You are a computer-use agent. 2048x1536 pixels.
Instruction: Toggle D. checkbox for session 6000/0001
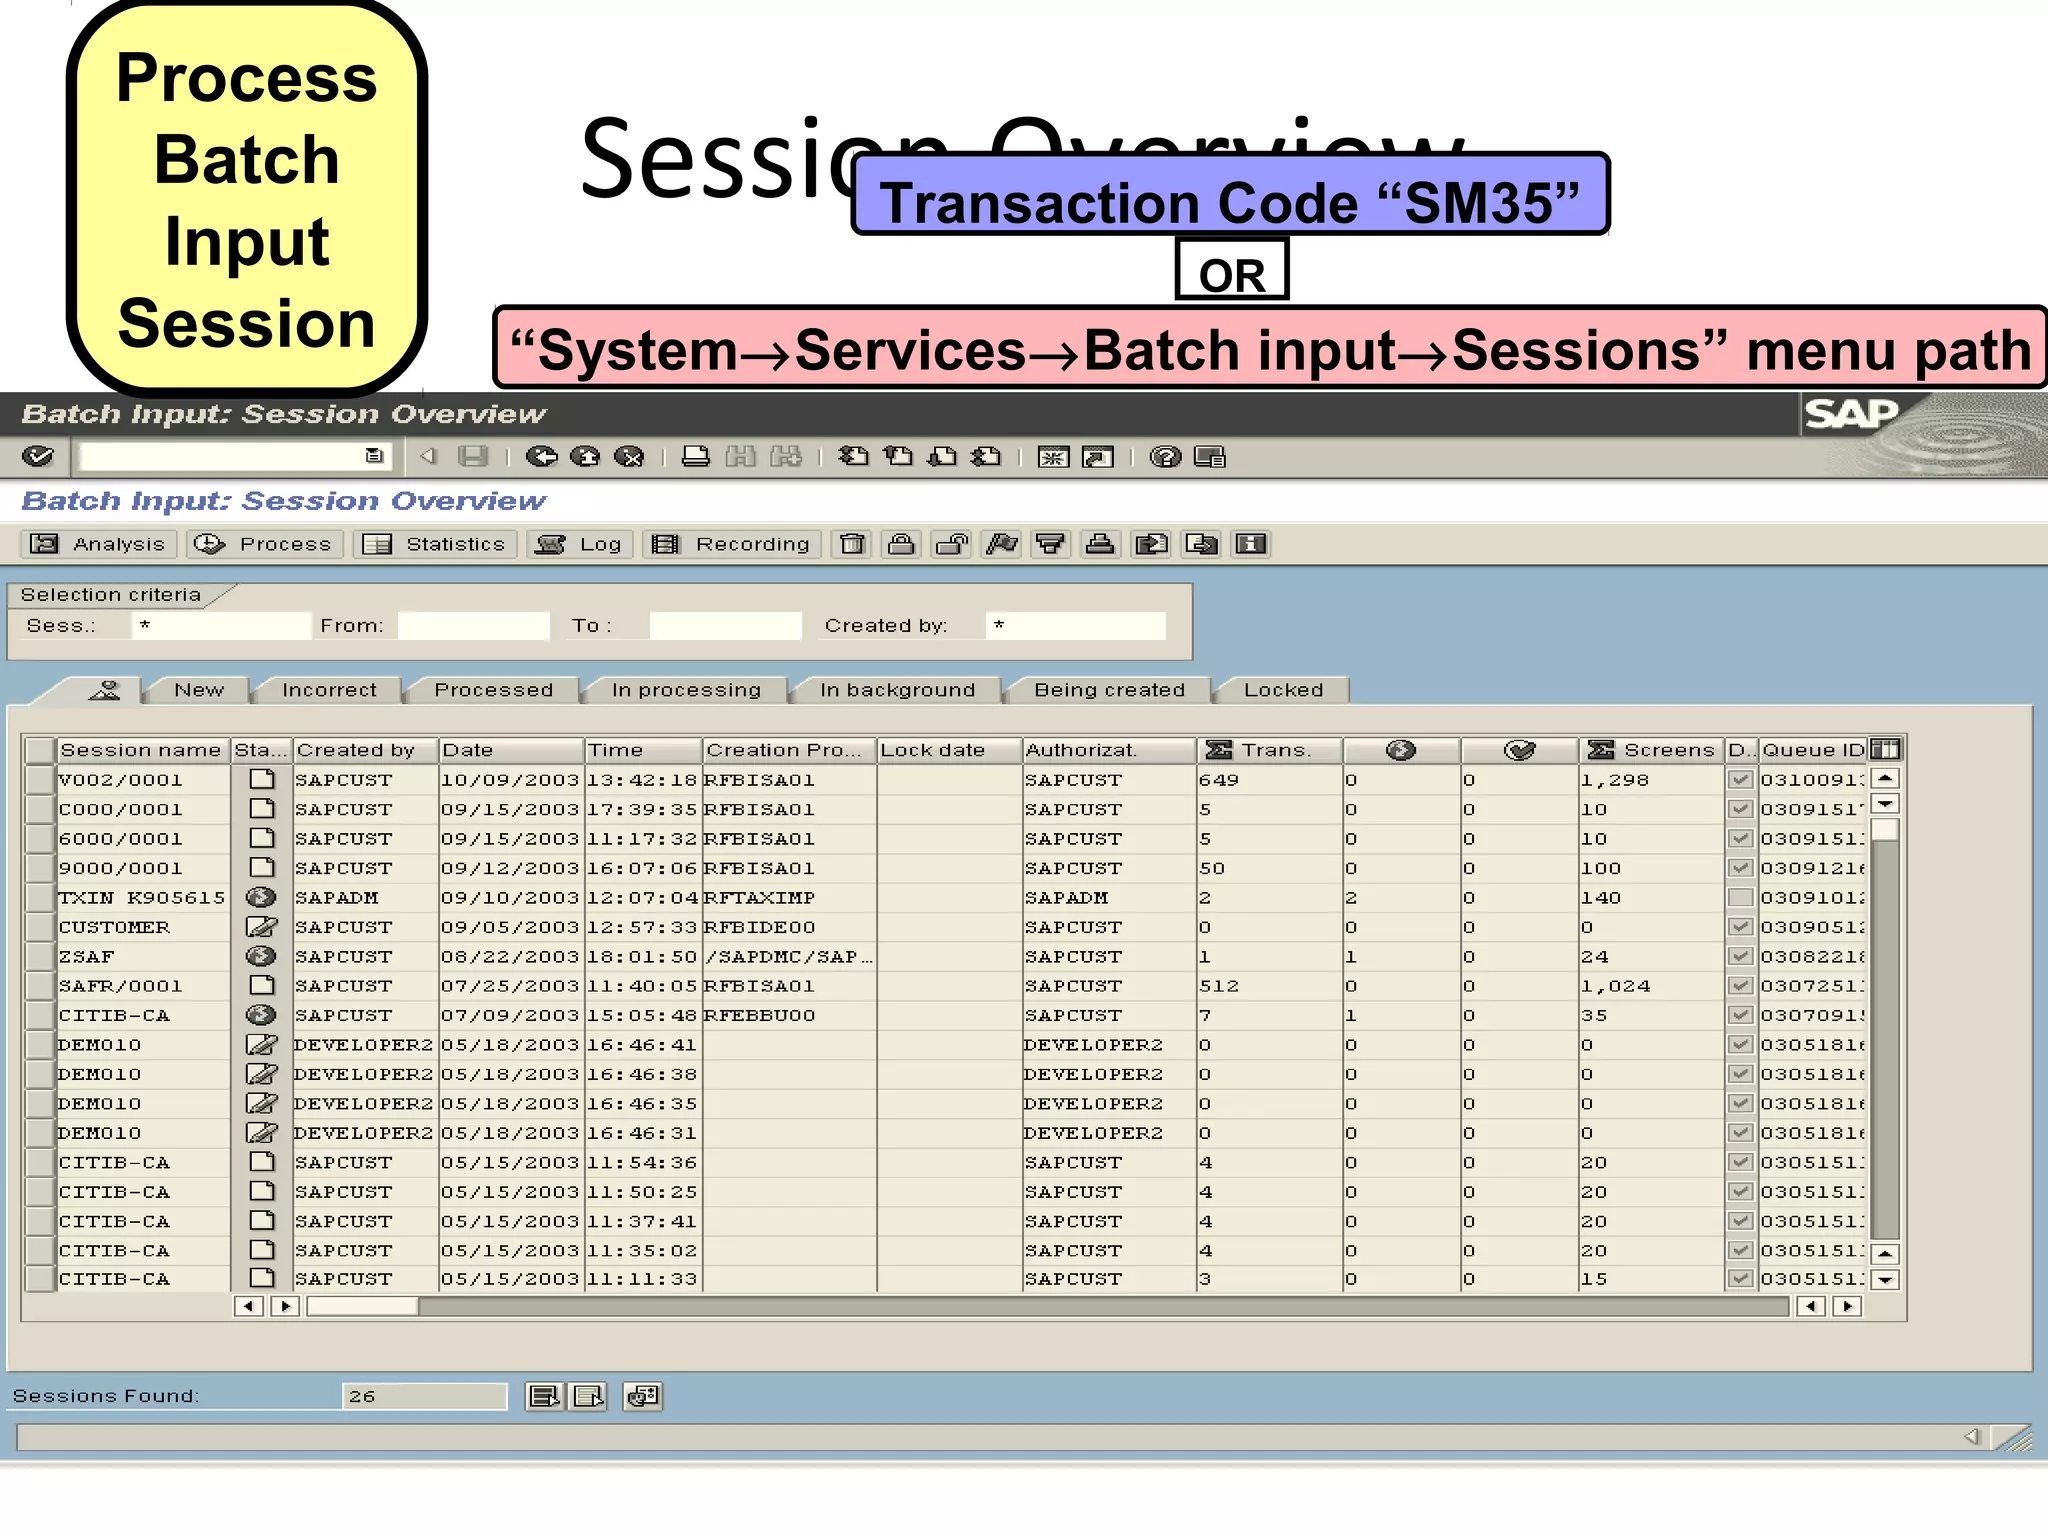point(1741,838)
